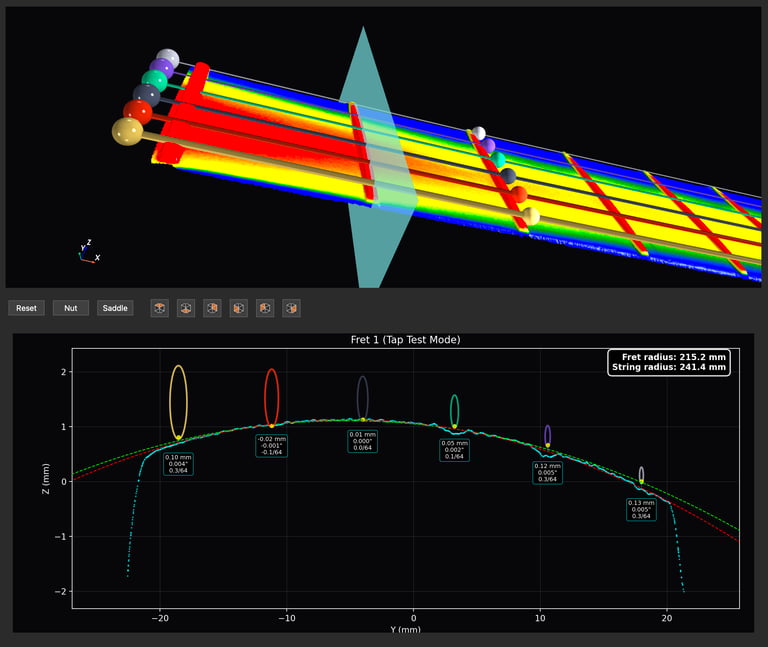Click the 0.12 mm measurement label

[x=548, y=473]
